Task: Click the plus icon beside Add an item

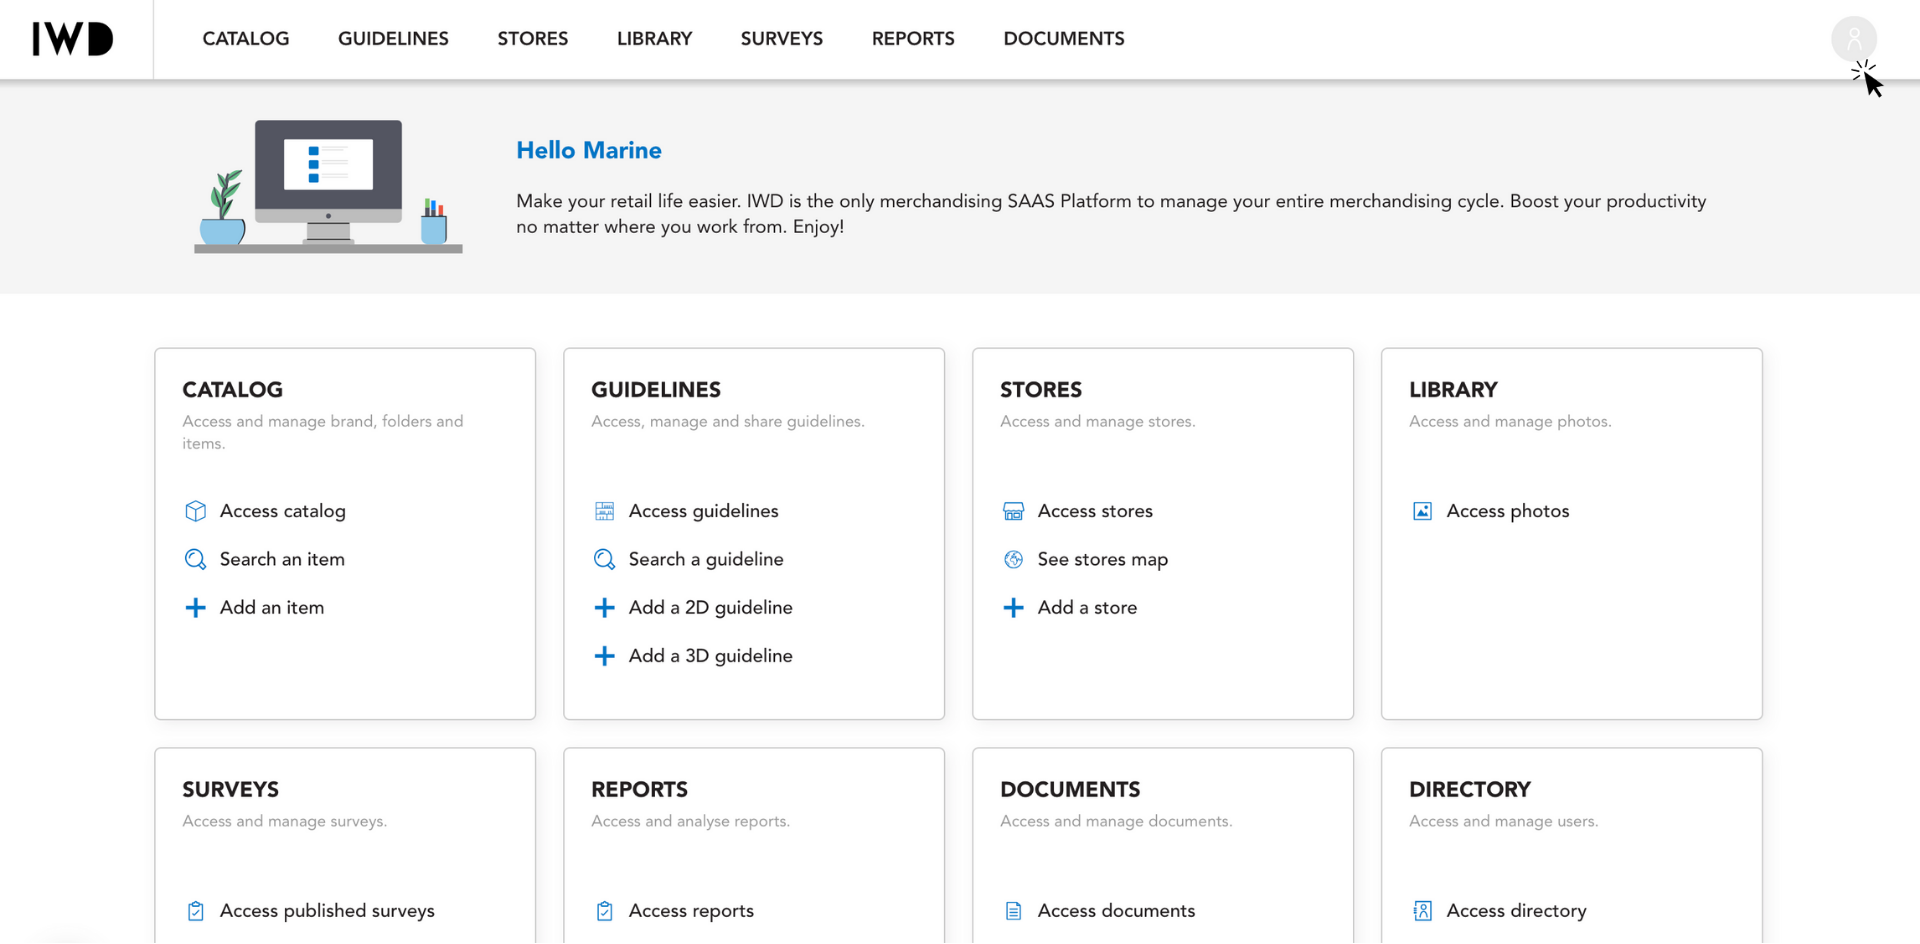Action: 196,607
